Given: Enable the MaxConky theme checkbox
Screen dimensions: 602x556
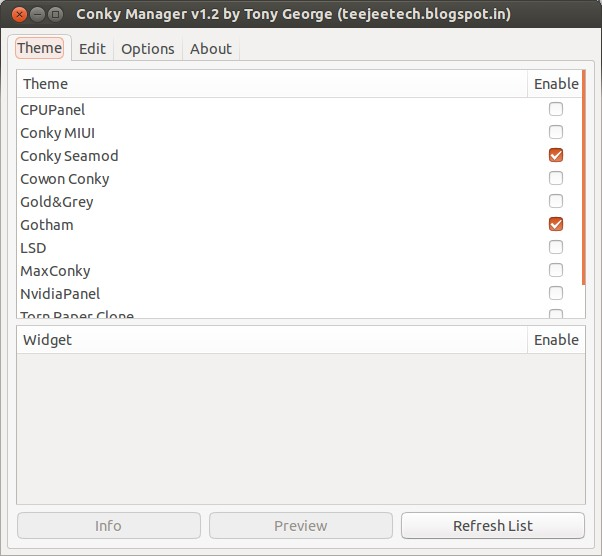Looking at the screenshot, I should tap(556, 270).
